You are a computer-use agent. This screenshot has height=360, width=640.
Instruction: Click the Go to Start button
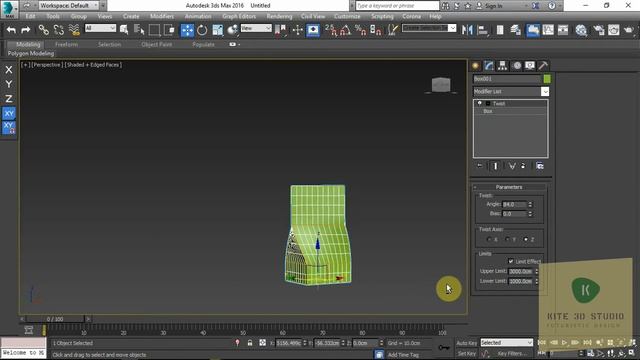pyautogui.click(x=542, y=342)
